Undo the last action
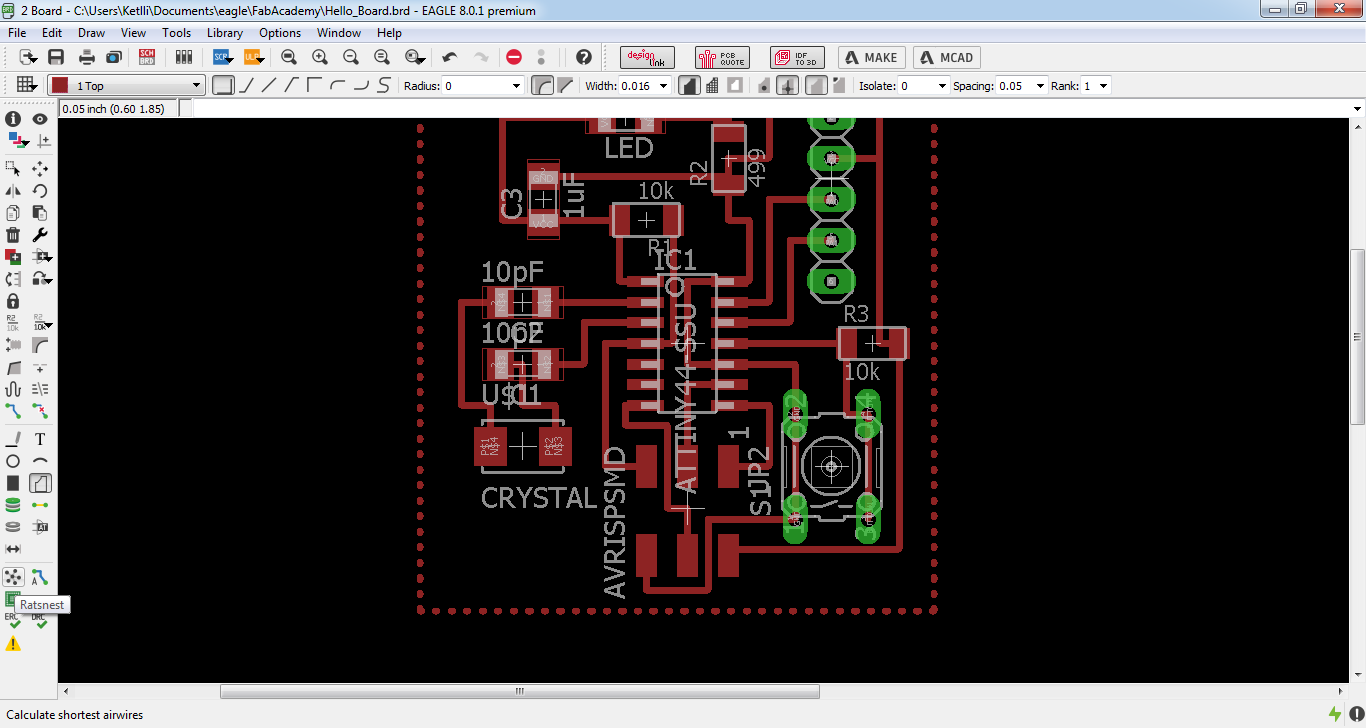The image size is (1366, 728). coord(450,57)
